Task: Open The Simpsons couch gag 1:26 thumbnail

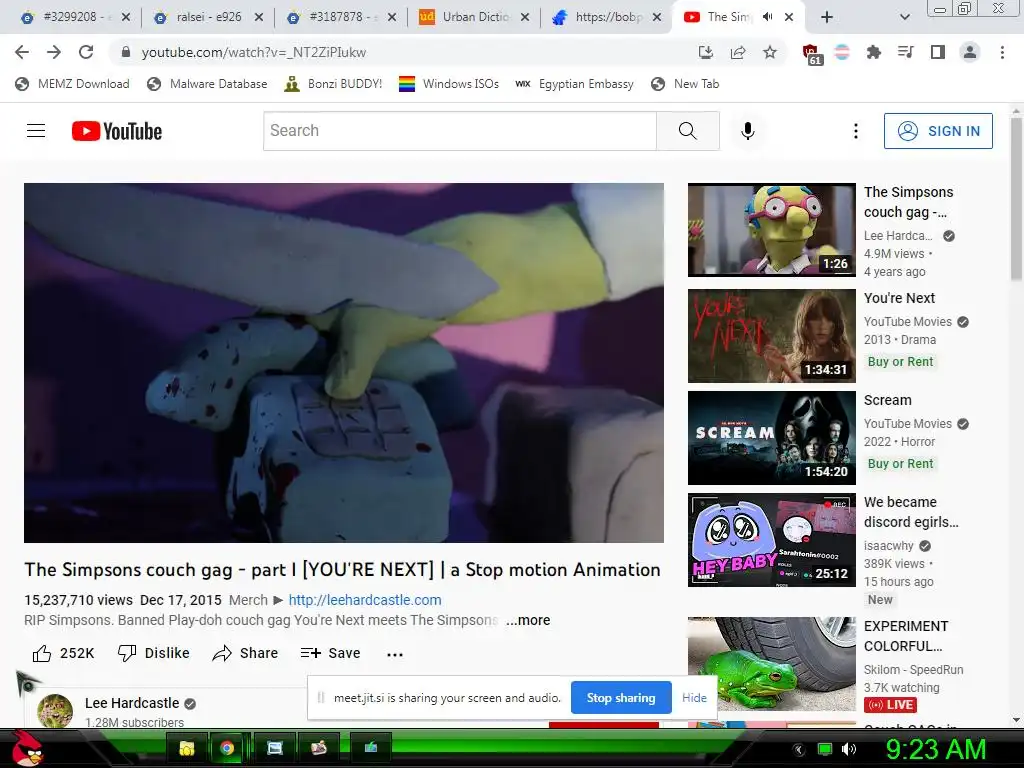Action: point(771,230)
